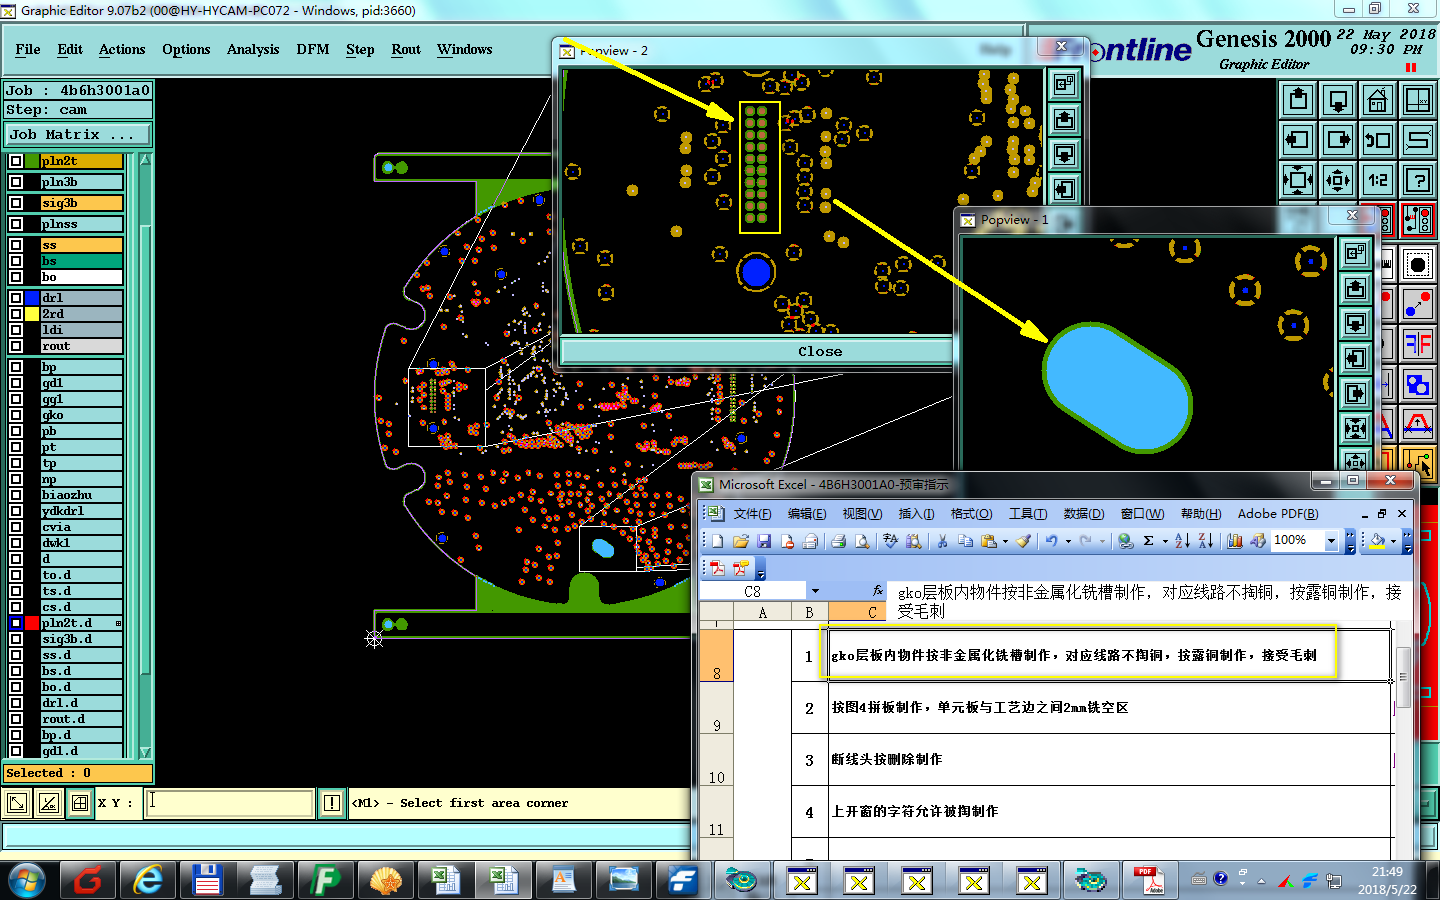Open the Excel Name Box dropdown arrow
This screenshot has height=900, width=1440.
pos(816,591)
